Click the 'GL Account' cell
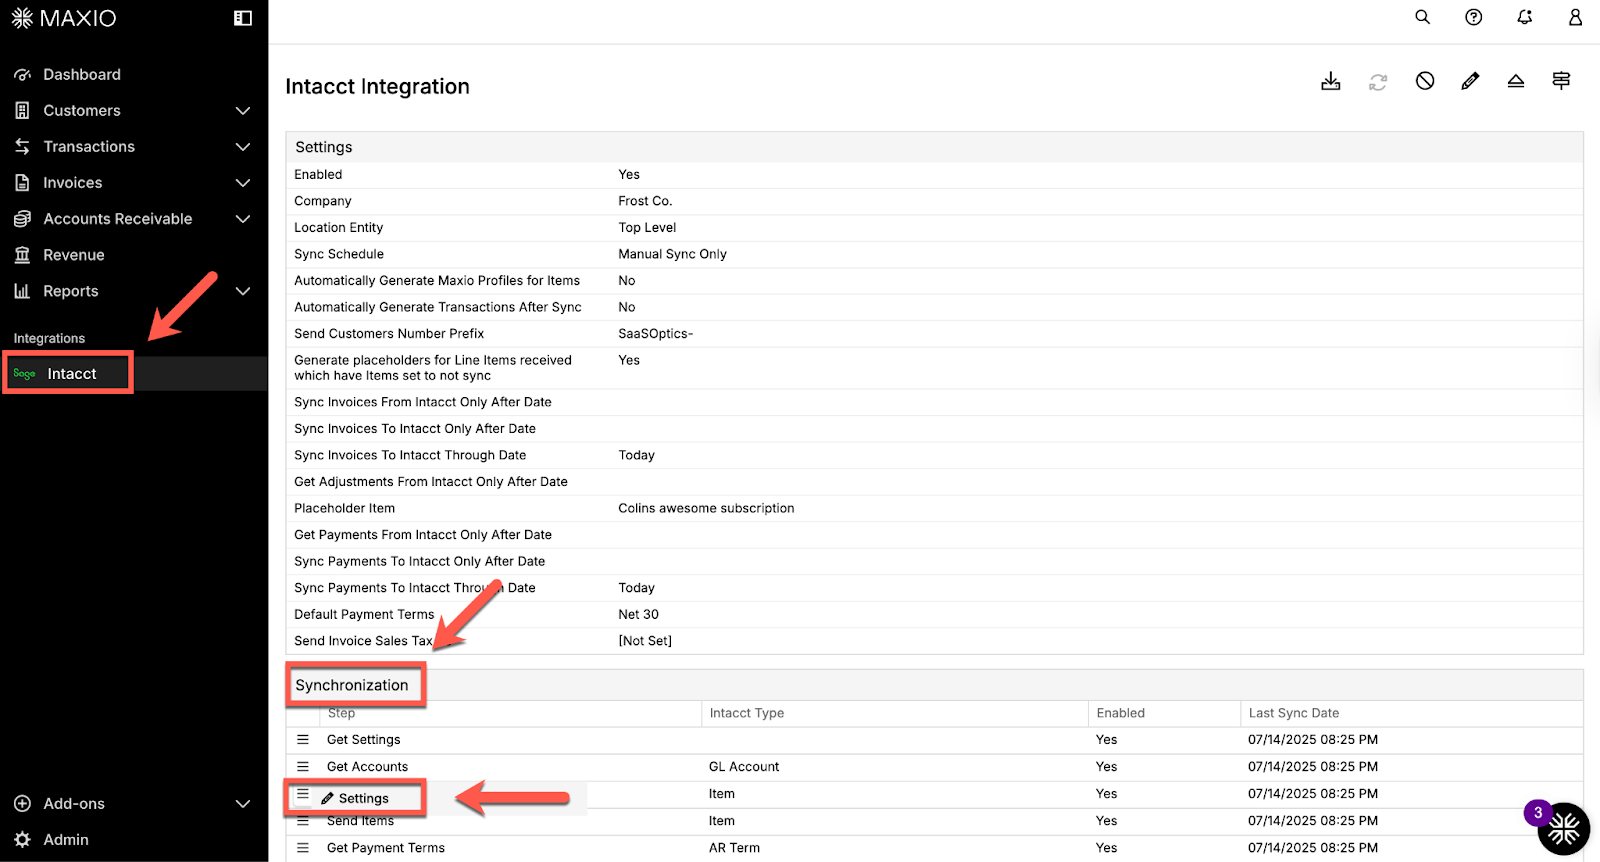 (744, 767)
